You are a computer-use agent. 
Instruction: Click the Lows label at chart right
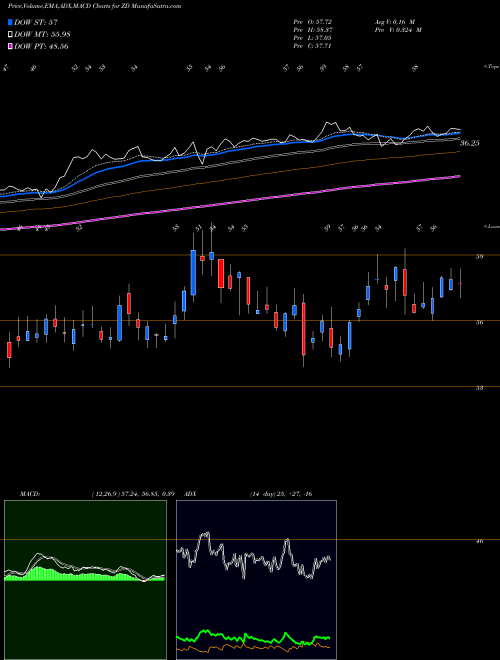click(491, 226)
